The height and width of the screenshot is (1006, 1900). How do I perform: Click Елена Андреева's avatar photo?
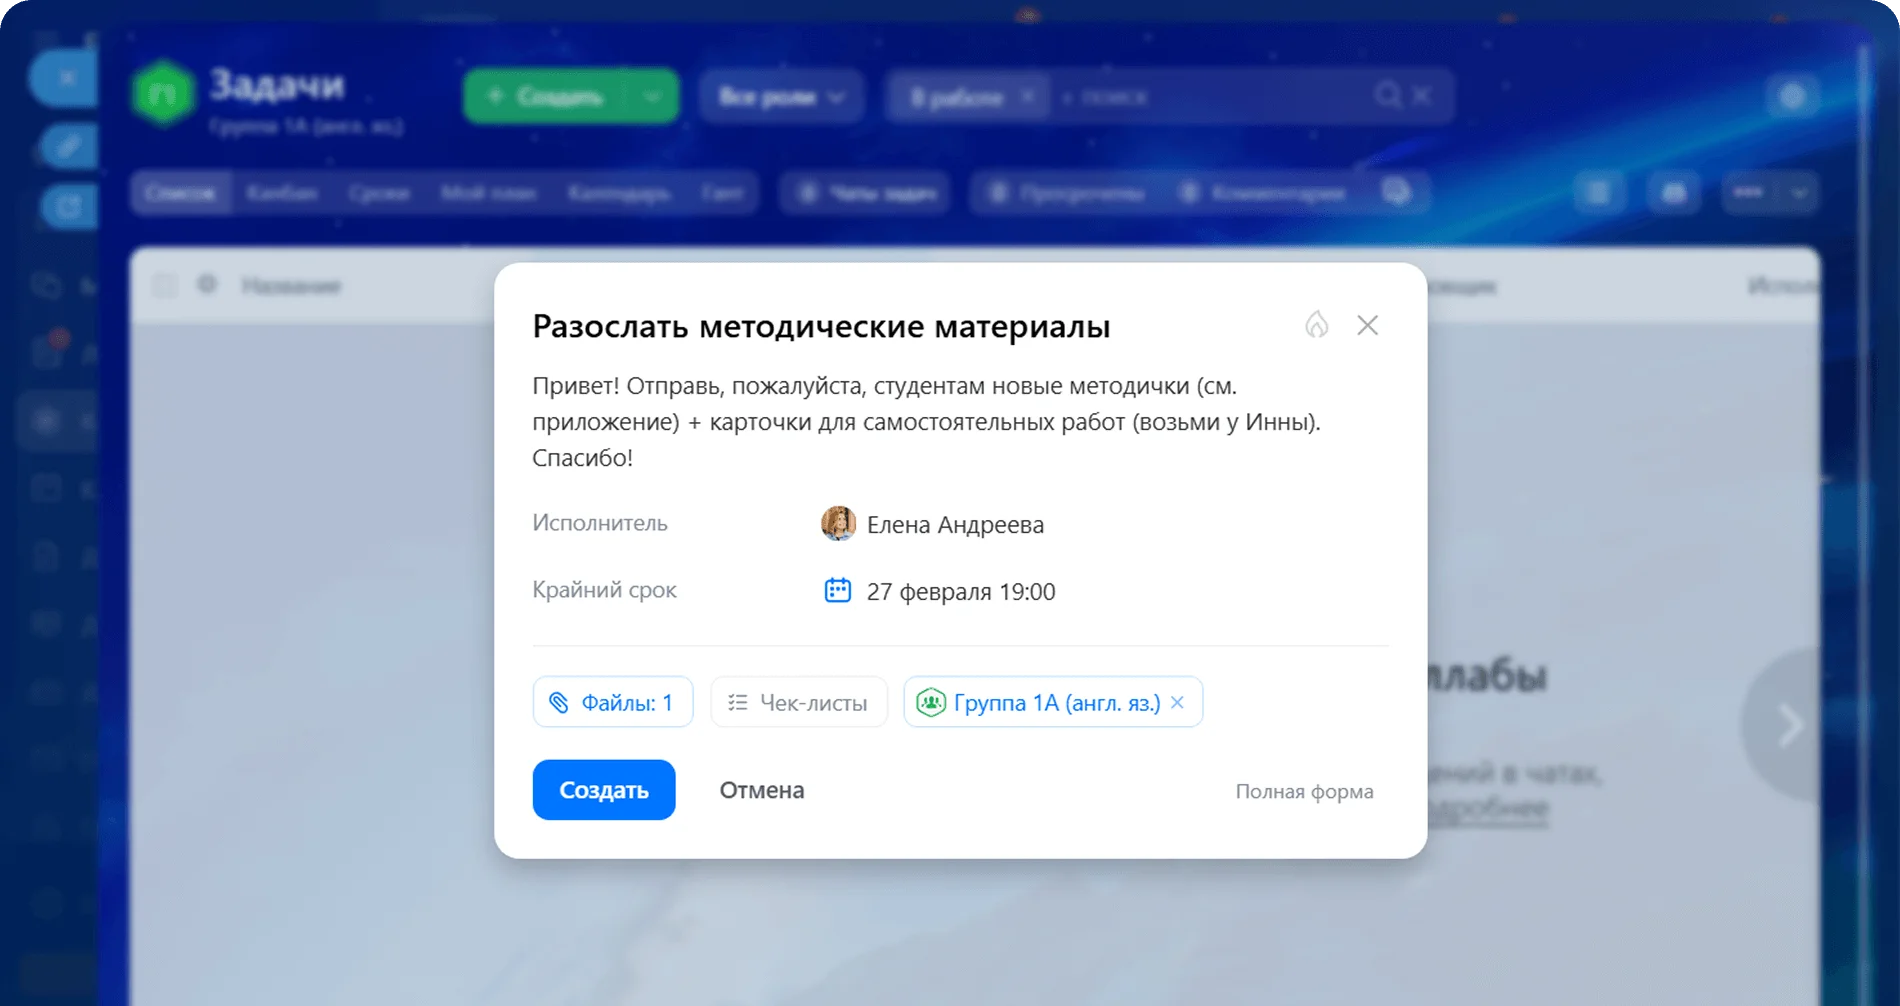coord(839,524)
